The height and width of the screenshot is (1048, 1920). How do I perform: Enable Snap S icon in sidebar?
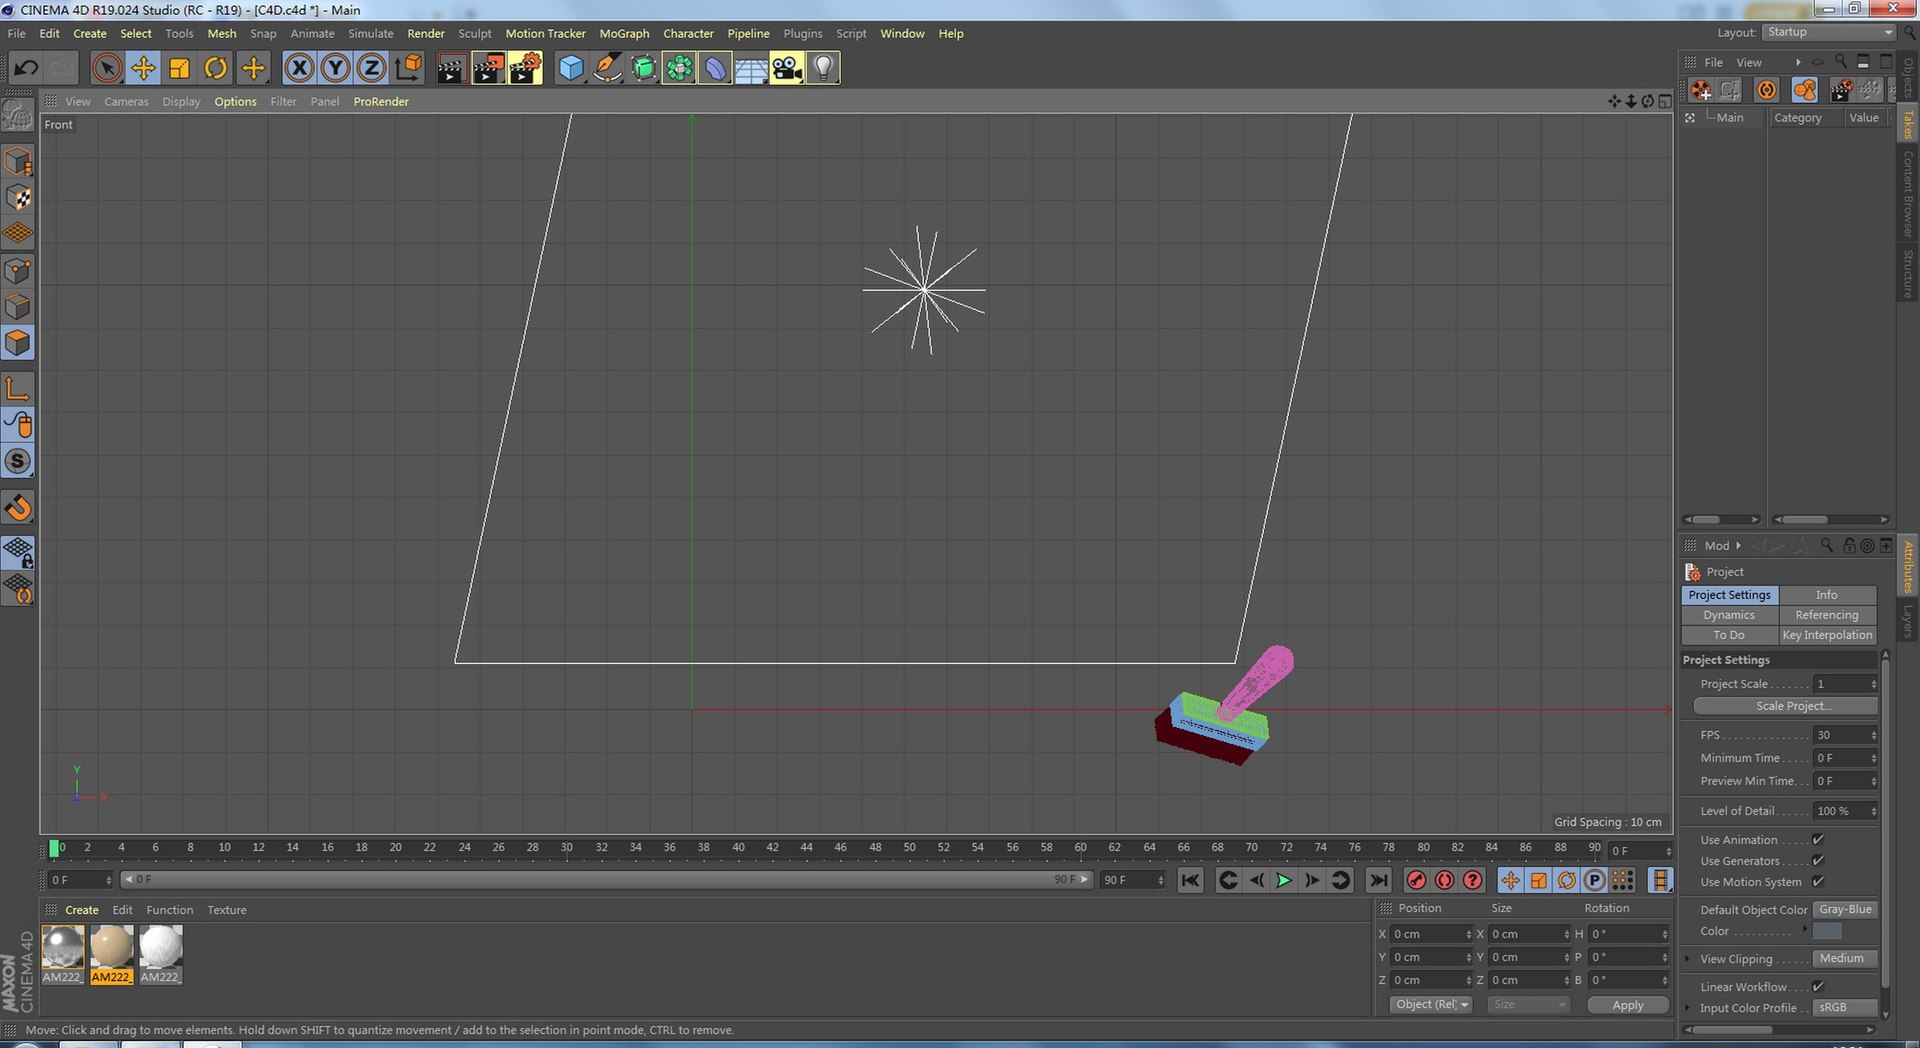pyautogui.click(x=18, y=461)
